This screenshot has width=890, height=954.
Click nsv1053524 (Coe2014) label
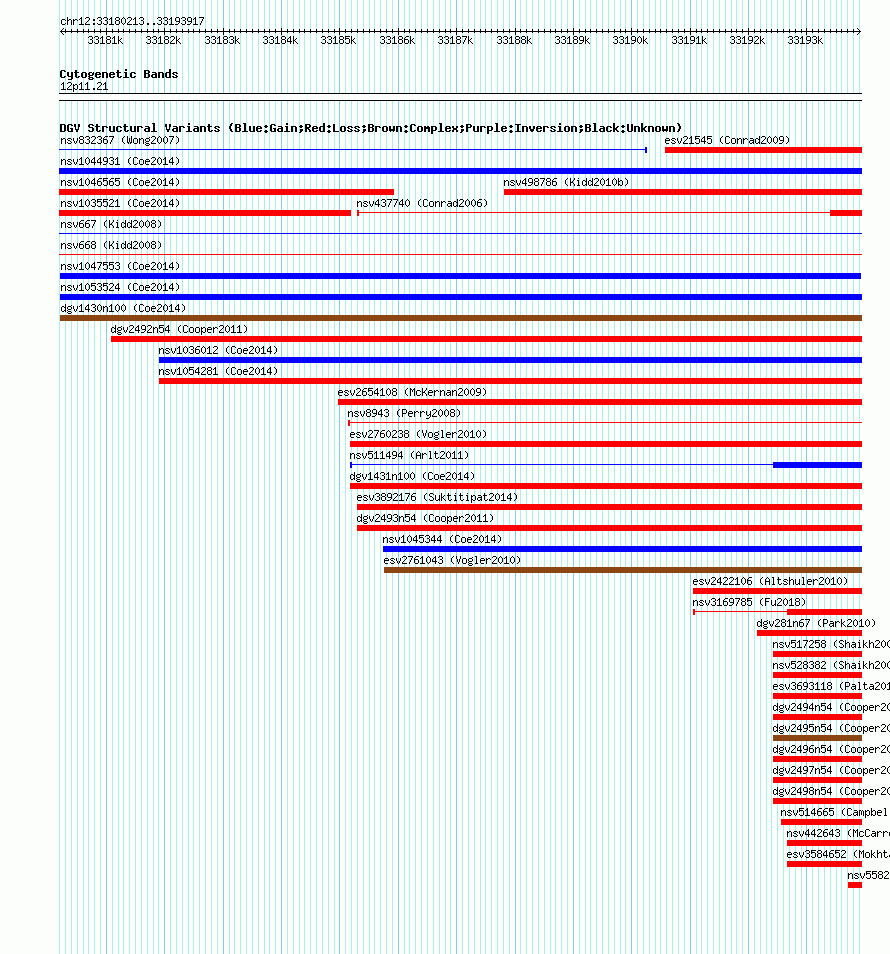pyautogui.click(x=120, y=287)
